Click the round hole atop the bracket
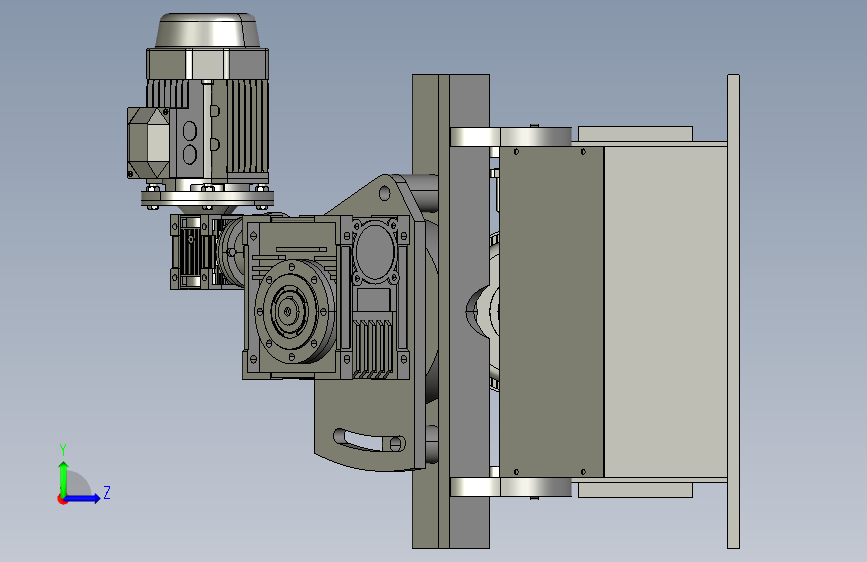Image resolution: width=867 pixels, height=562 pixels. [x=384, y=193]
